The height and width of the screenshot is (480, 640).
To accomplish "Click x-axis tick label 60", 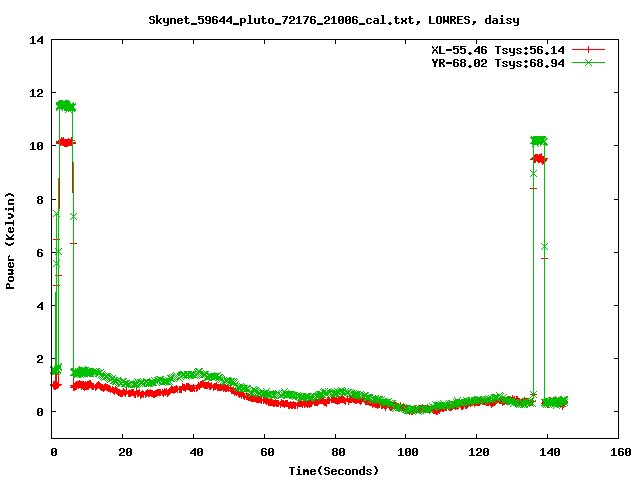I will pyautogui.click(x=267, y=452).
